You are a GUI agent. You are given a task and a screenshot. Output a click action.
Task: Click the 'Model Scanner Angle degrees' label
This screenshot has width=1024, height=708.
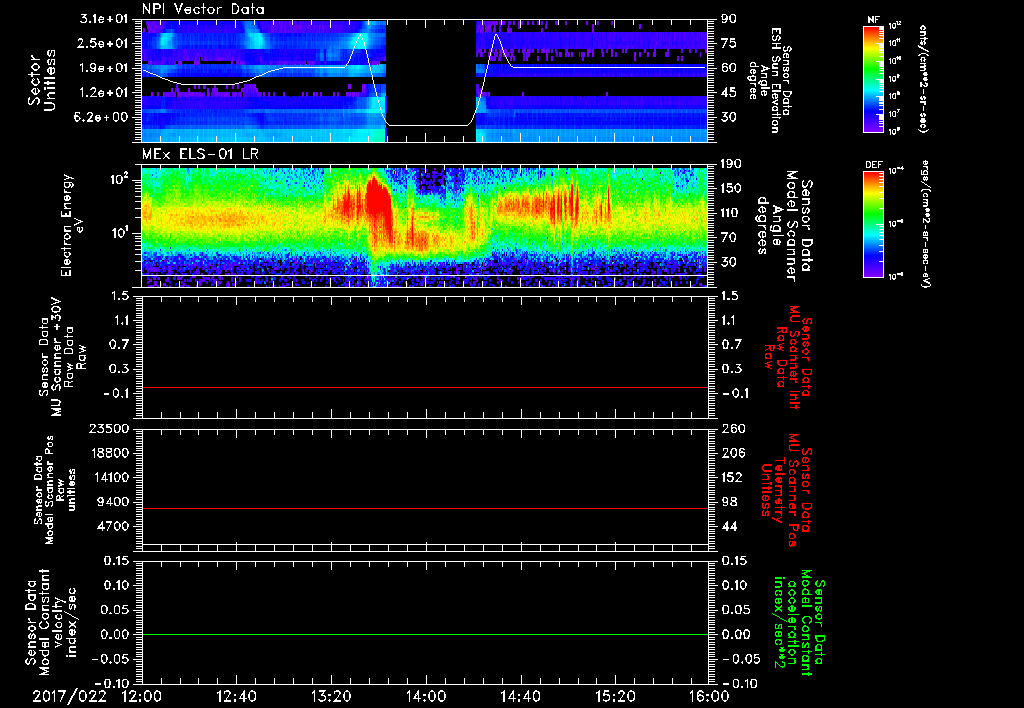[x=785, y=226]
